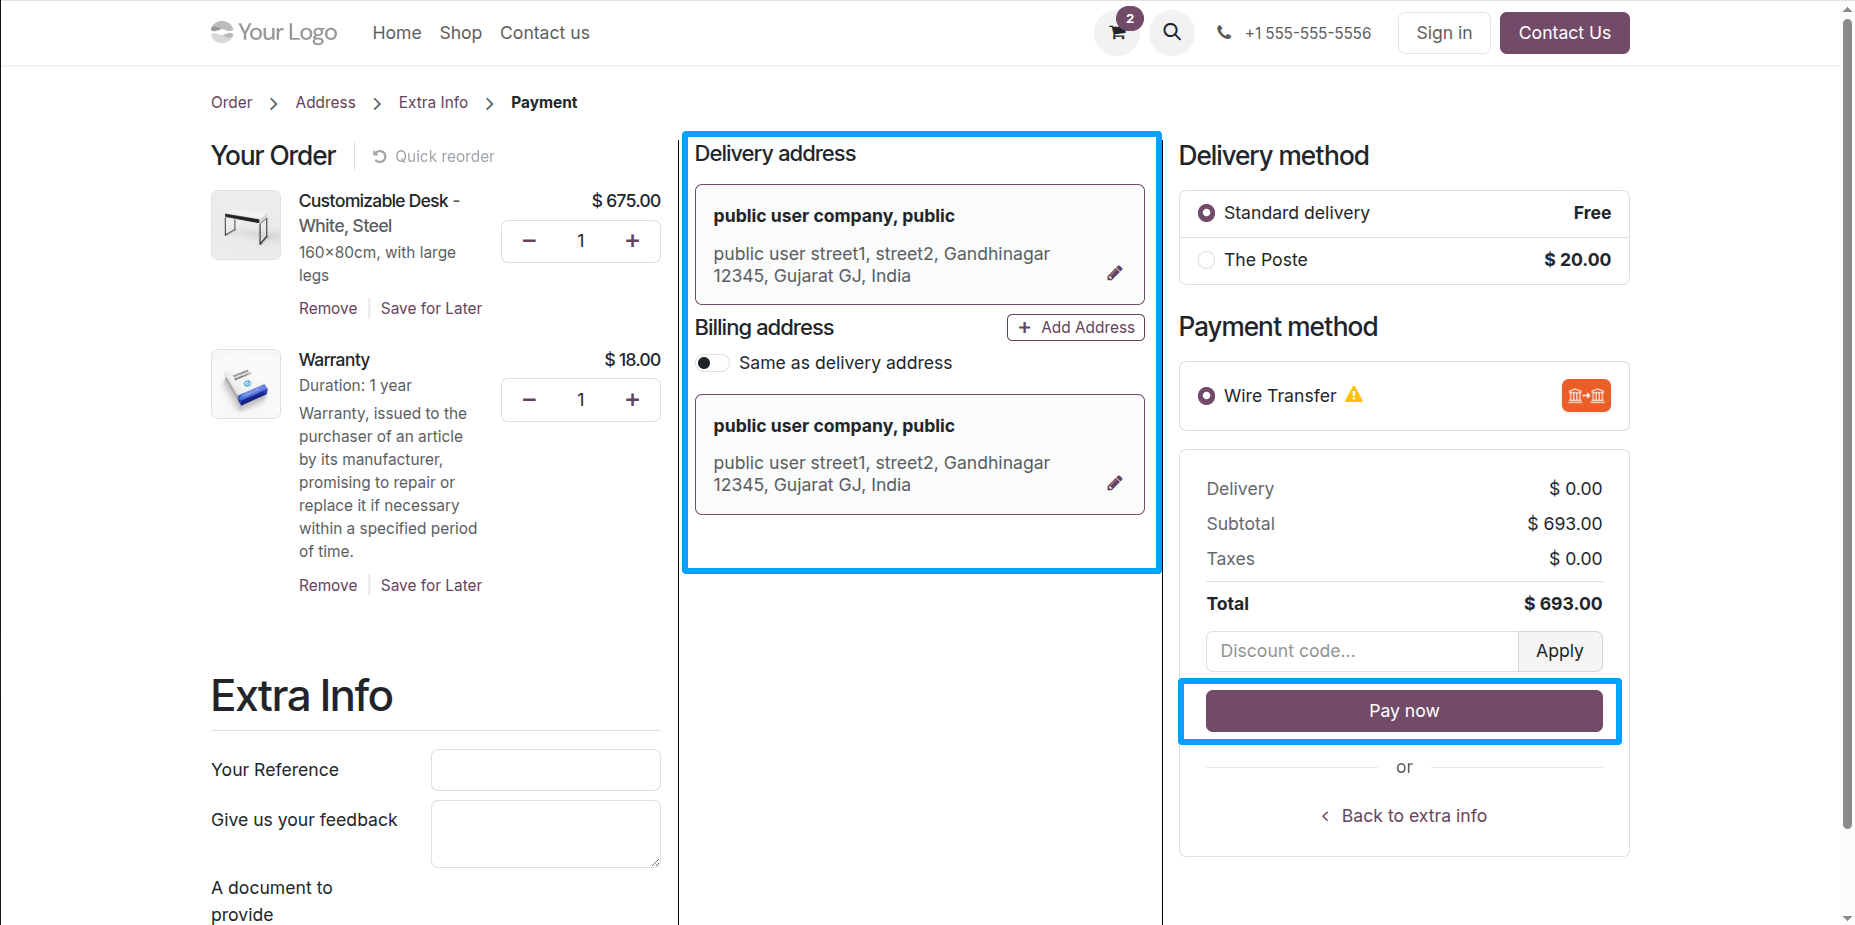Image resolution: width=1855 pixels, height=925 pixels.
Task: Click the Customizable Desk quantity field
Action: click(x=581, y=241)
